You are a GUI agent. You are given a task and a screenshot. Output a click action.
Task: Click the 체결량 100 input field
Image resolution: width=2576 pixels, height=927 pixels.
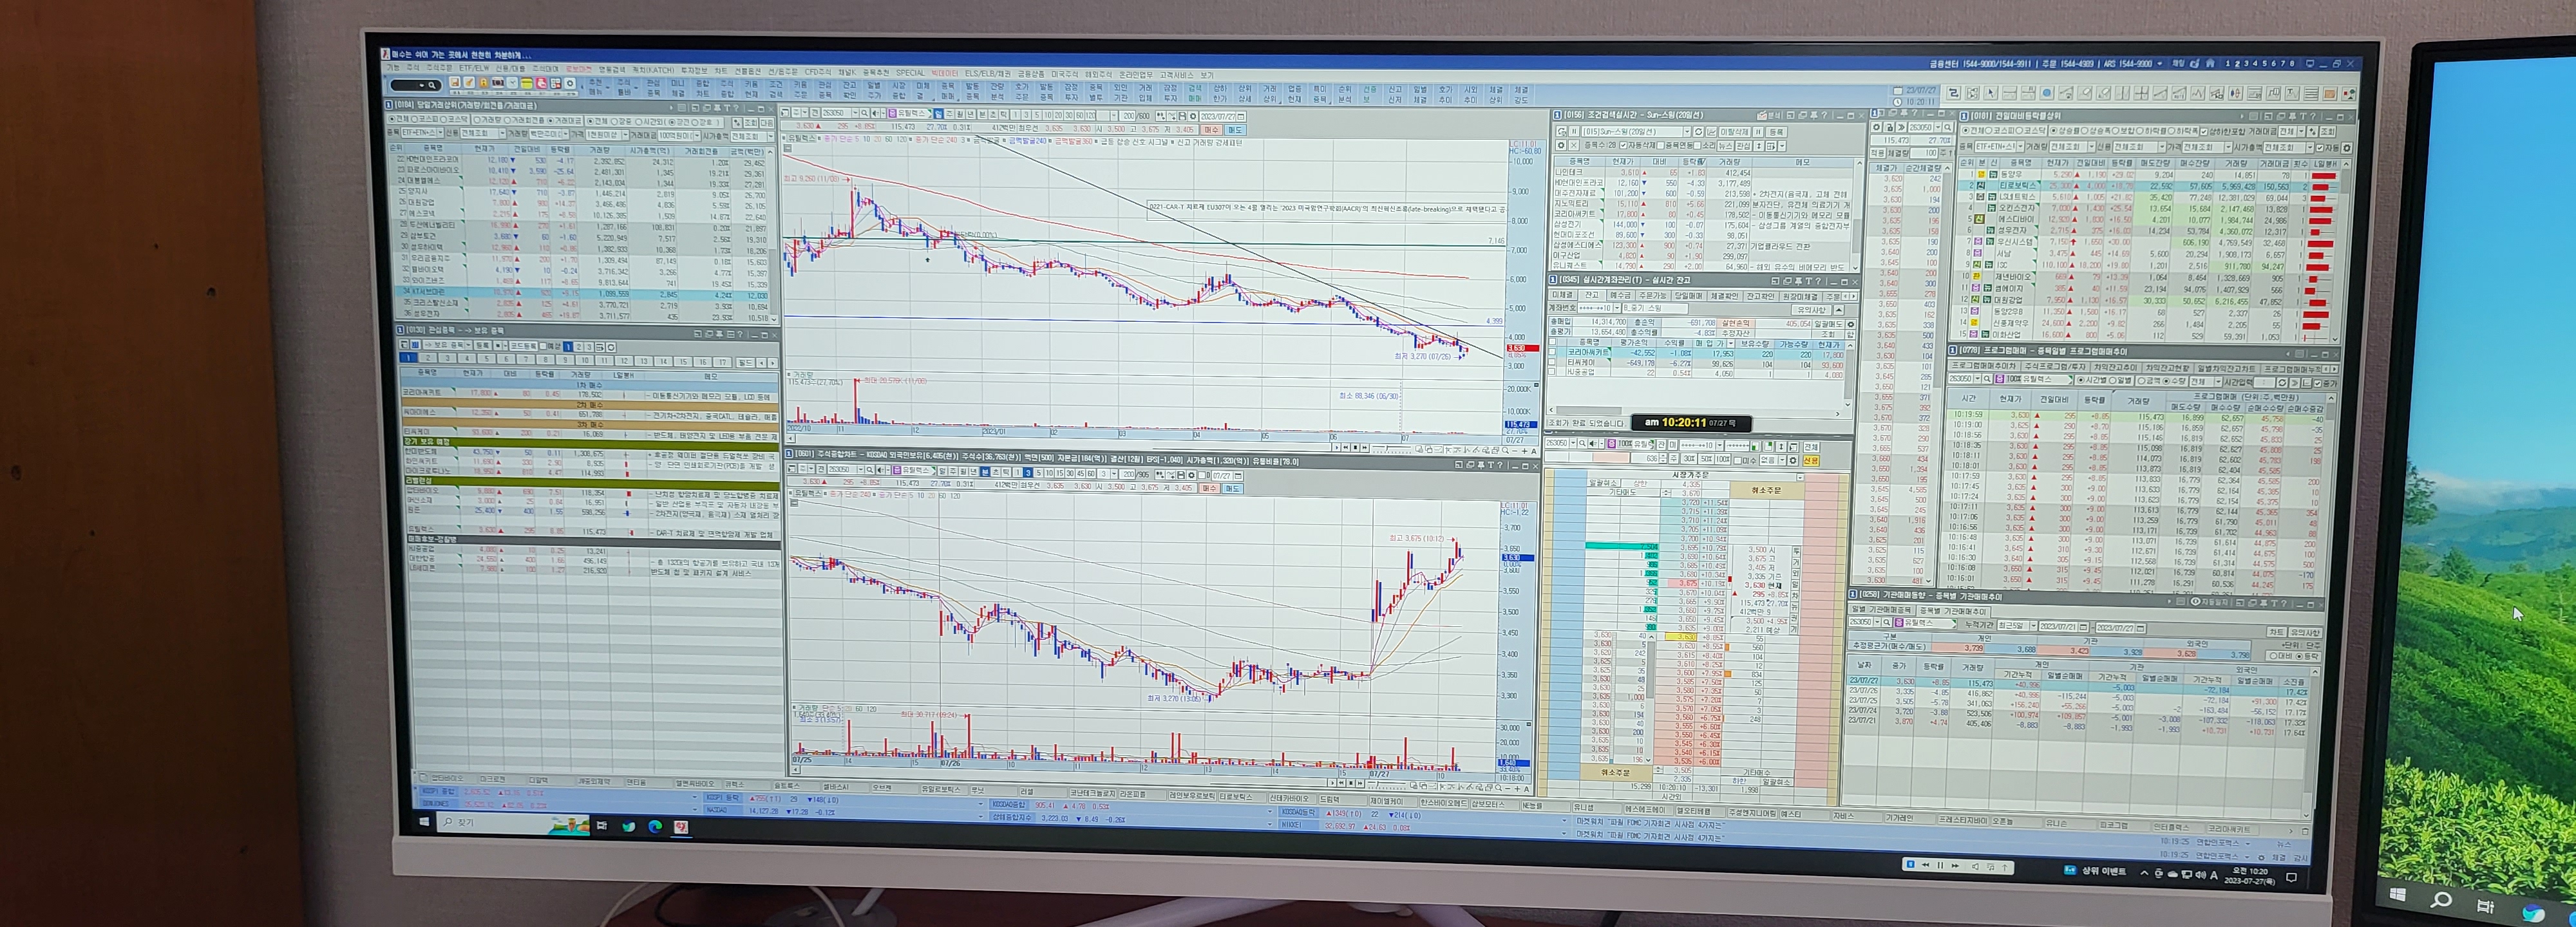click(x=1925, y=153)
